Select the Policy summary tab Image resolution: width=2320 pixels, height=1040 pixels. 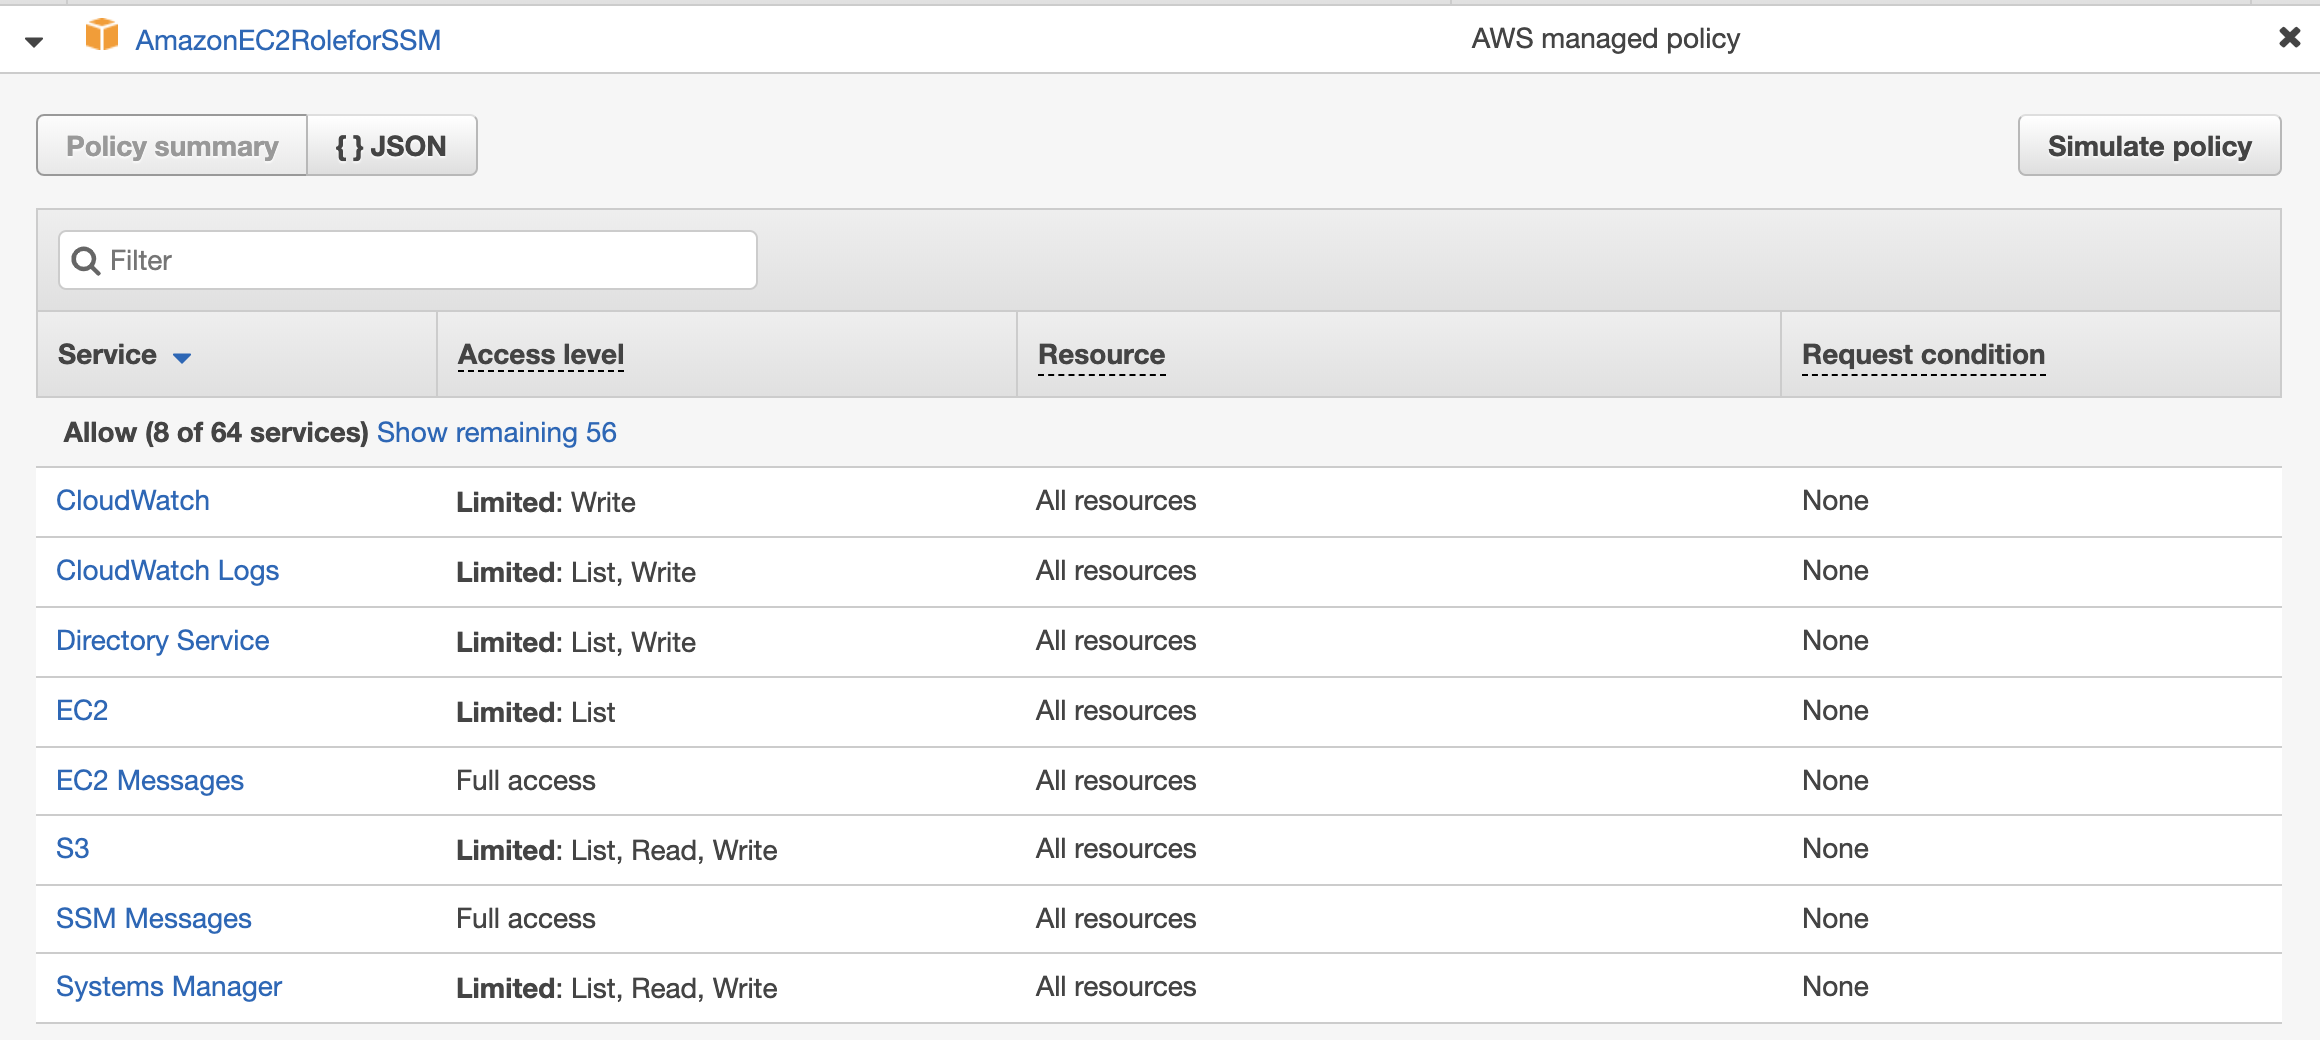click(172, 146)
